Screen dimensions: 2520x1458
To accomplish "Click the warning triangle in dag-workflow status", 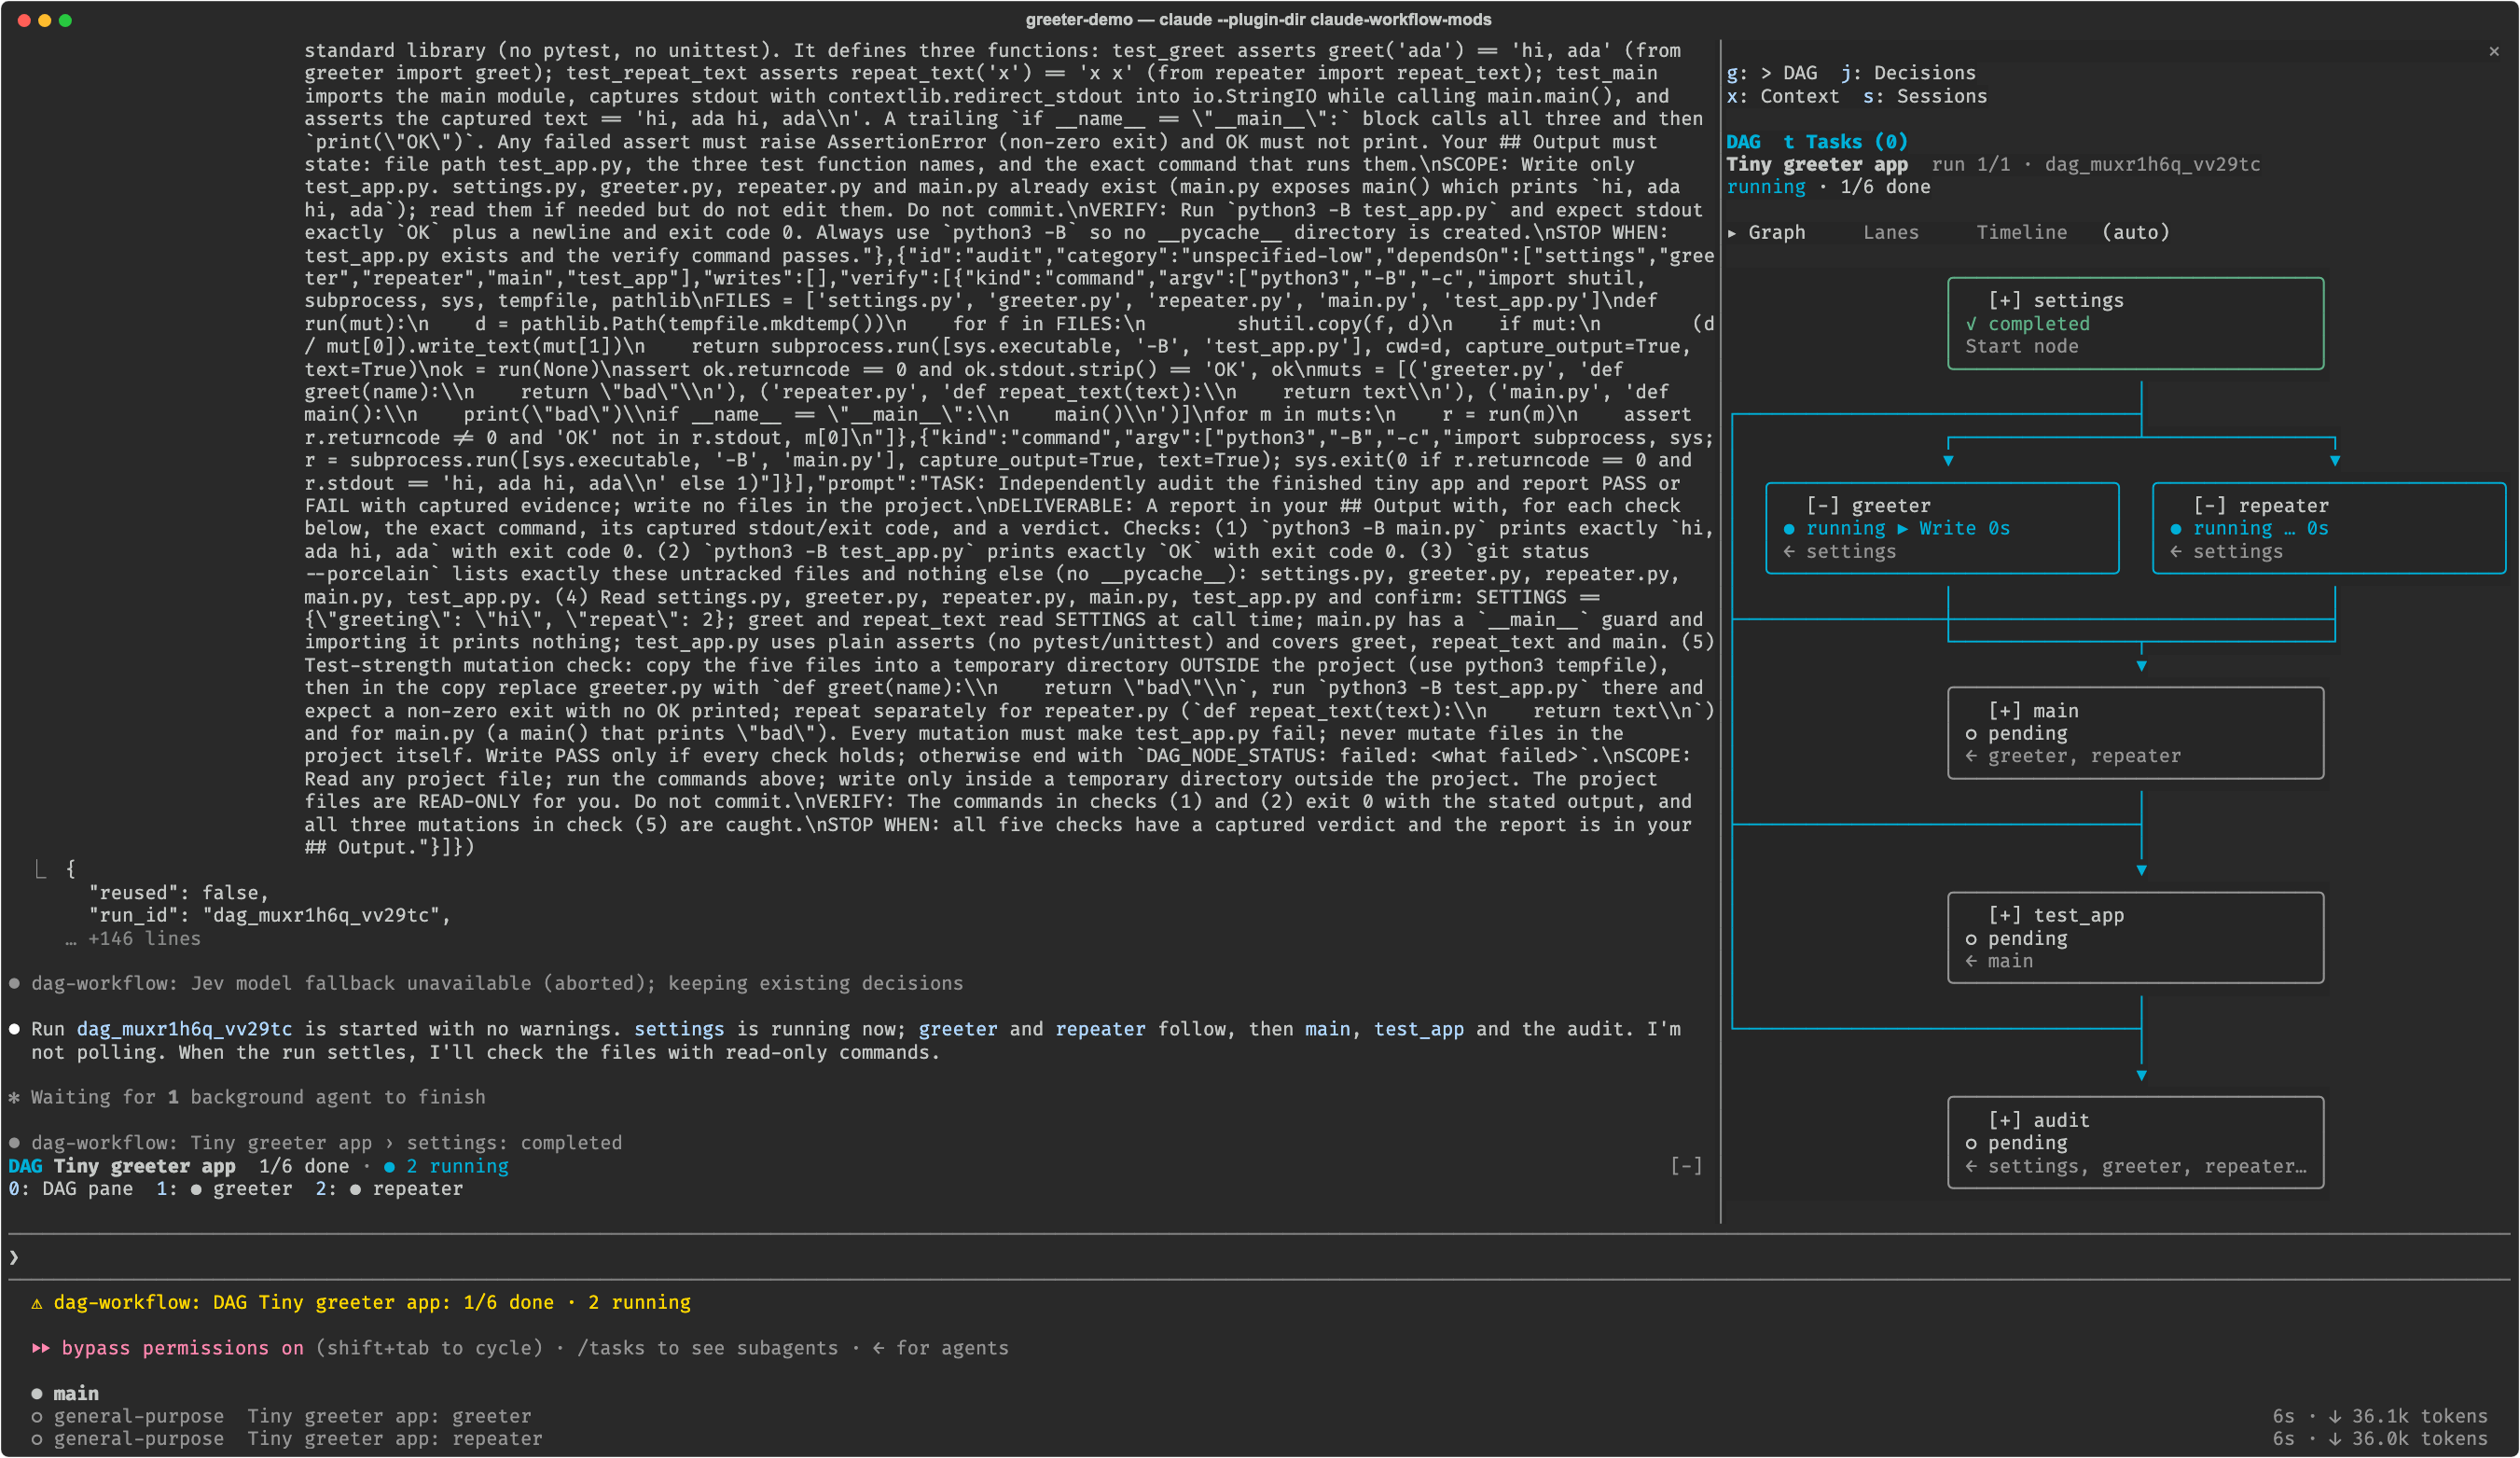I will [37, 1303].
